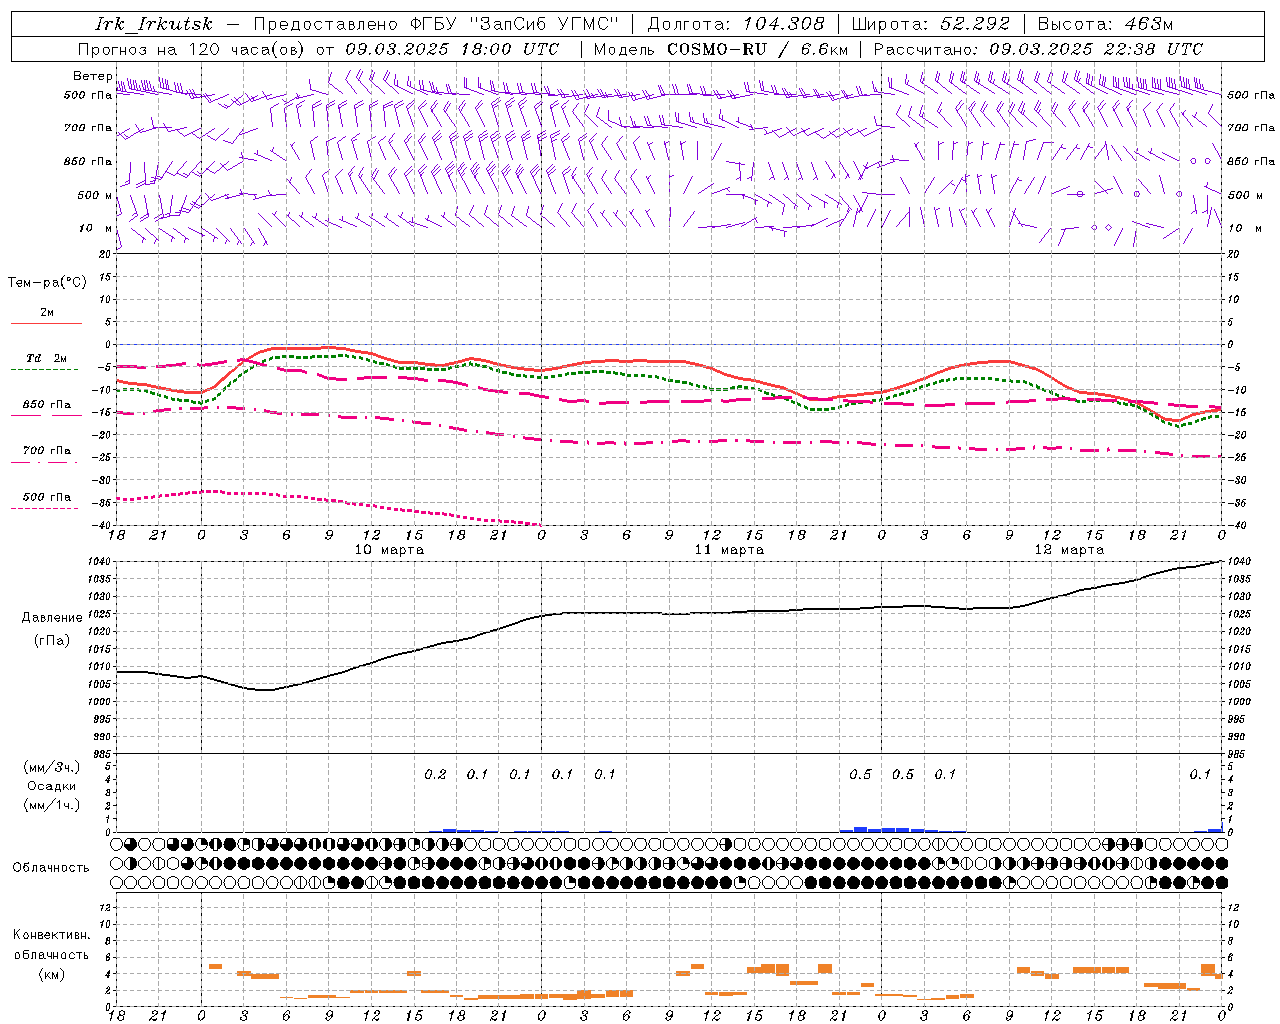The image size is (1280, 1024).
Task: Click the station name Irk_Irkutsk
Action: [154, 24]
